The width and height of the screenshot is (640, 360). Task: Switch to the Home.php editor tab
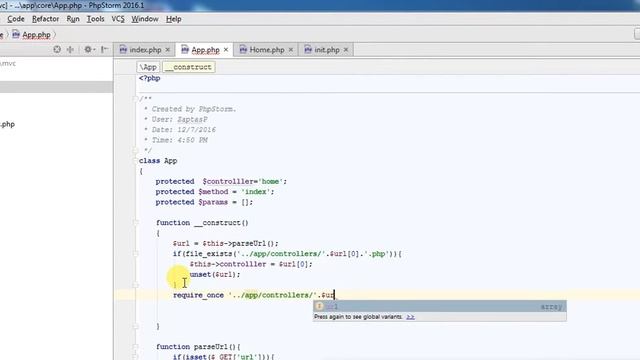coord(267,50)
